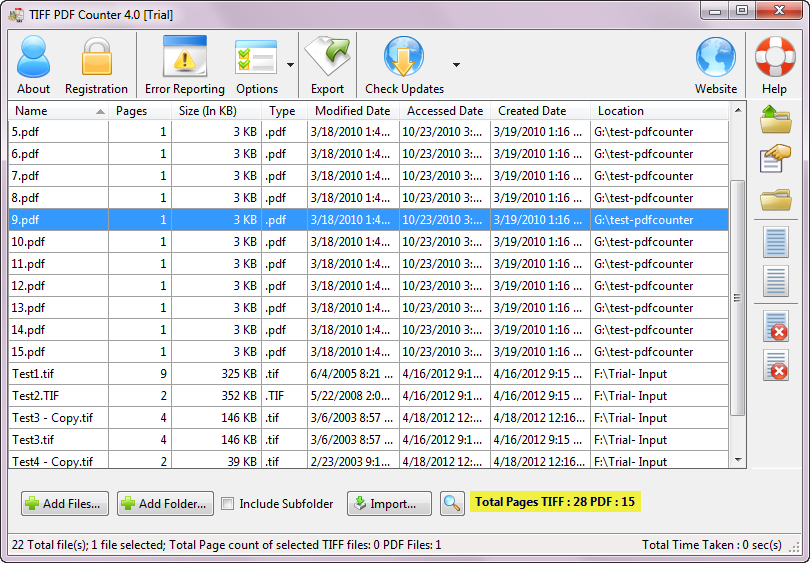Click the Total Time Taken status text
Screen dimensions: 810x563
(x=711, y=545)
